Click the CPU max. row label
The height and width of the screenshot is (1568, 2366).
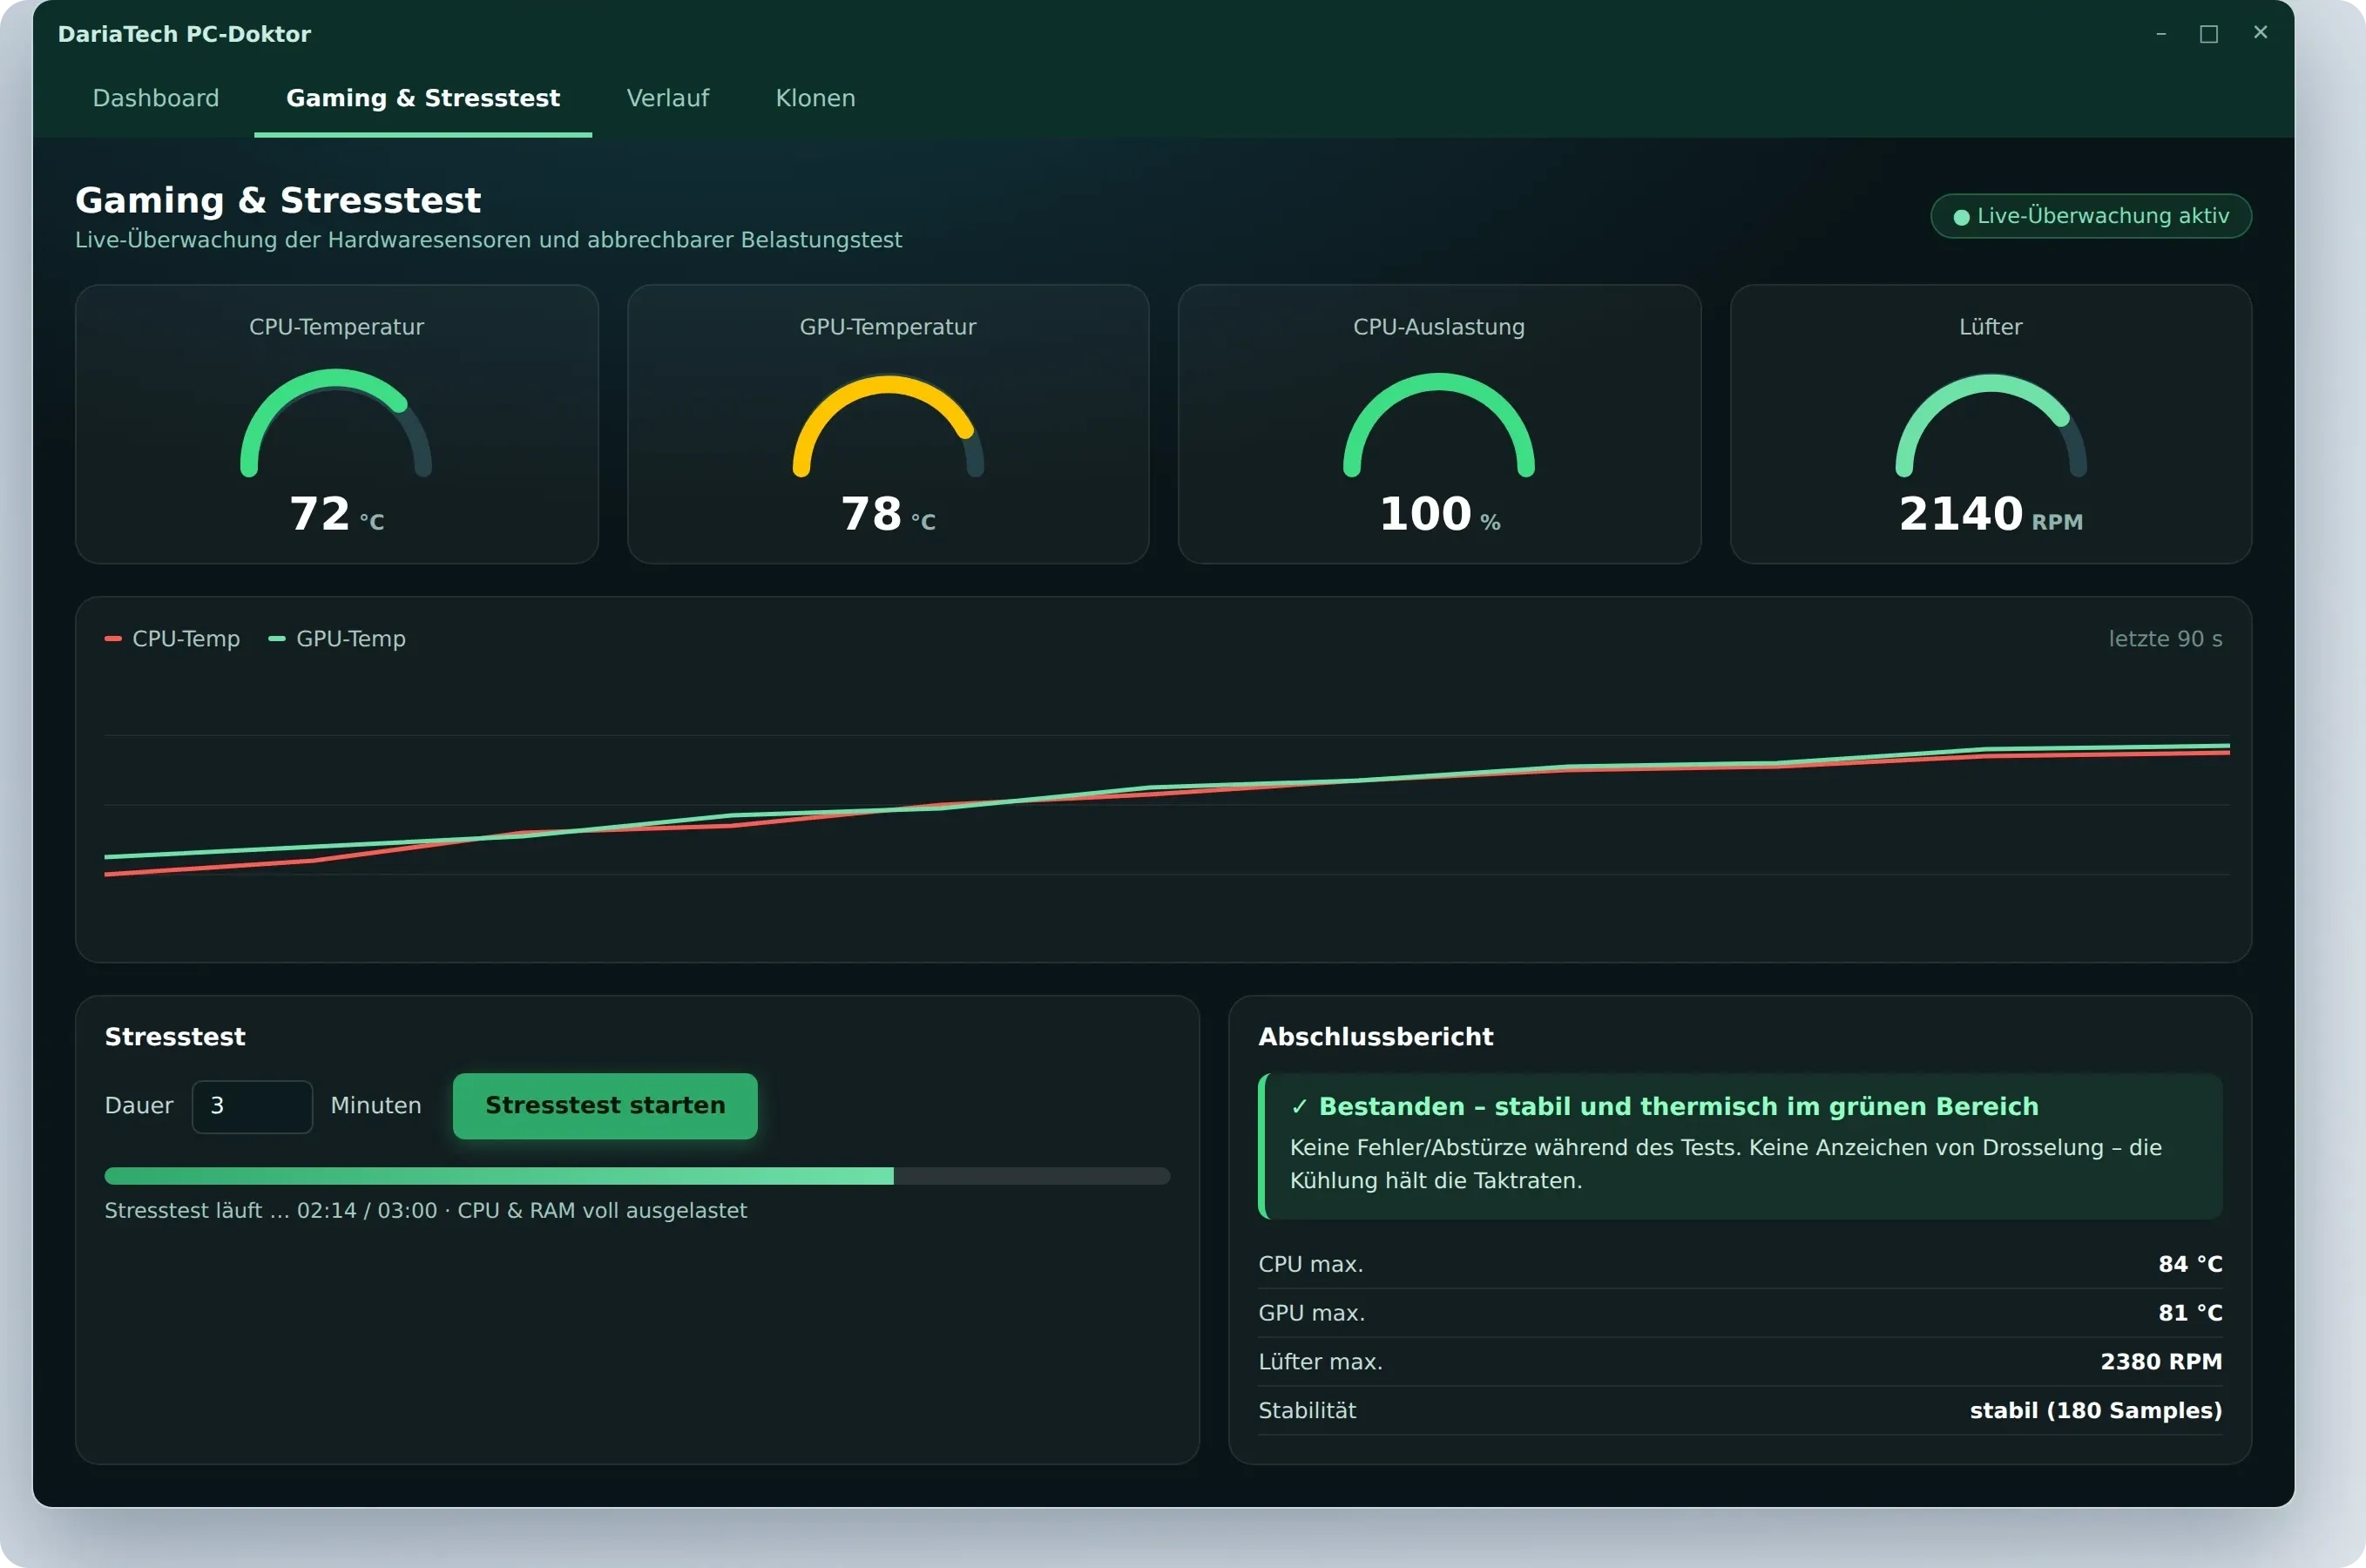(1310, 1264)
